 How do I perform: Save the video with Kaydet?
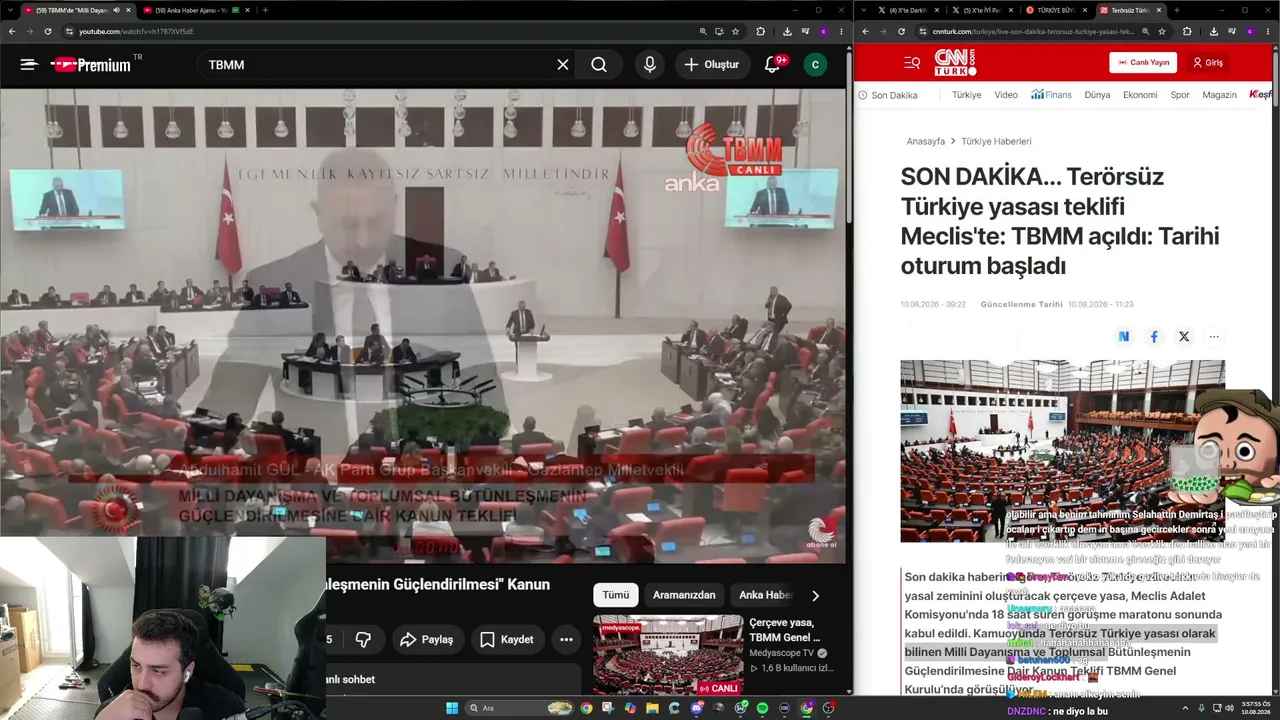pos(506,639)
